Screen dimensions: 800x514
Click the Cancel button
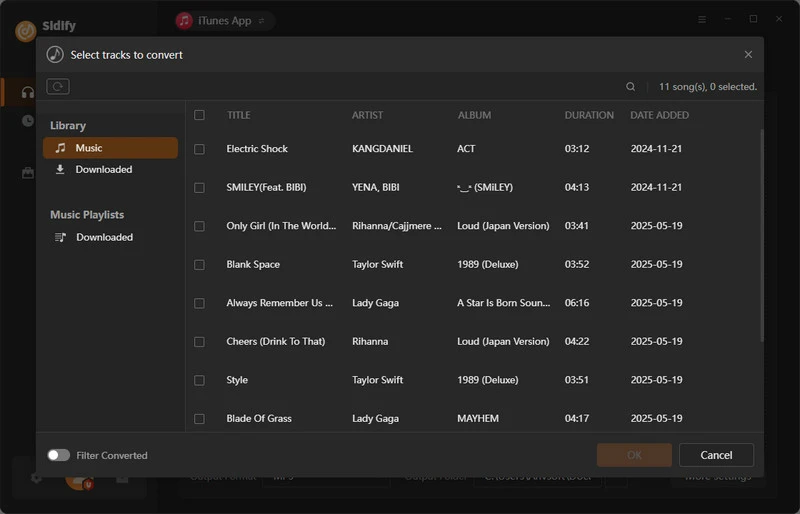[716, 455]
